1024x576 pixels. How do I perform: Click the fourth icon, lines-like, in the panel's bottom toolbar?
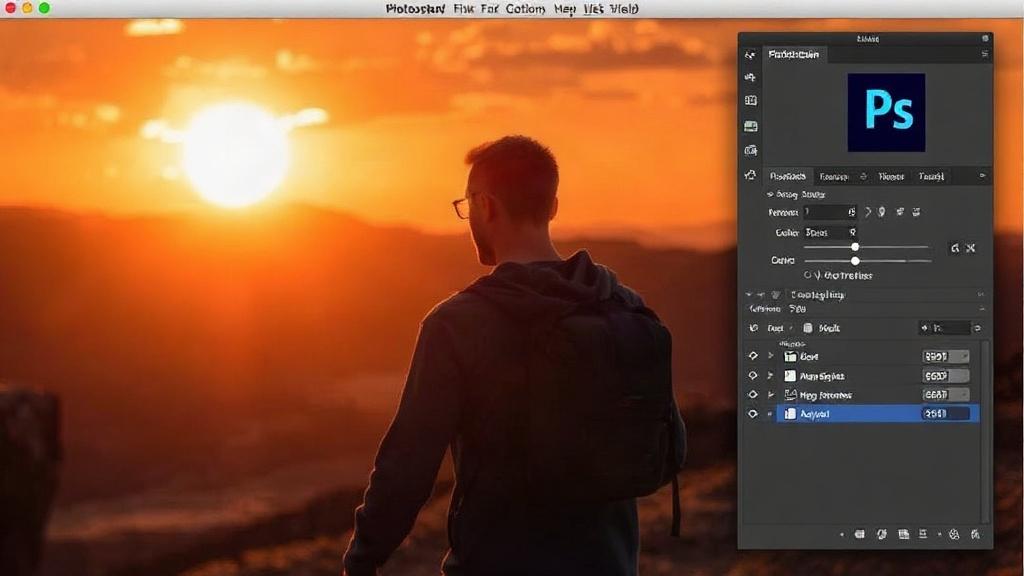(x=923, y=534)
